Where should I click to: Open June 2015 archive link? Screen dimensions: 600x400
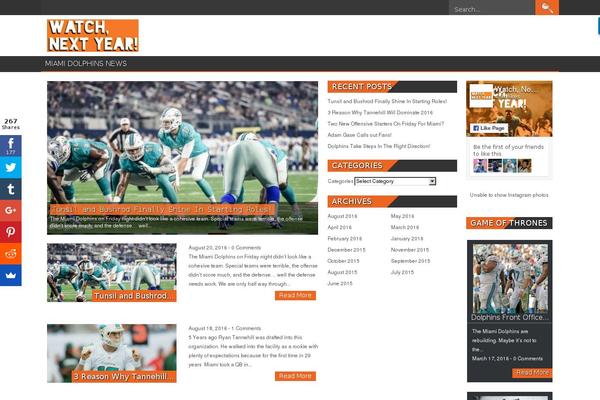coord(340,284)
